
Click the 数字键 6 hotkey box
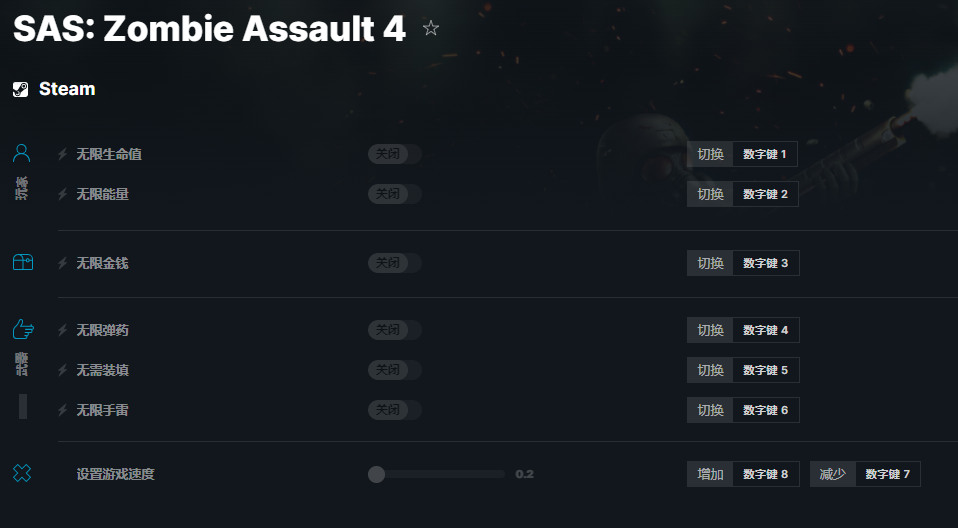(x=766, y=410)
